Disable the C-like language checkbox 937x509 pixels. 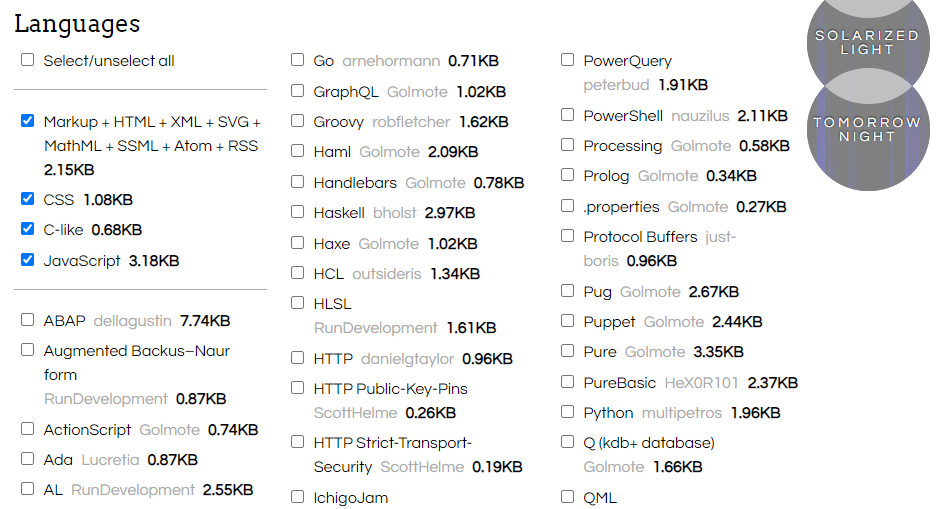(27, 229)
